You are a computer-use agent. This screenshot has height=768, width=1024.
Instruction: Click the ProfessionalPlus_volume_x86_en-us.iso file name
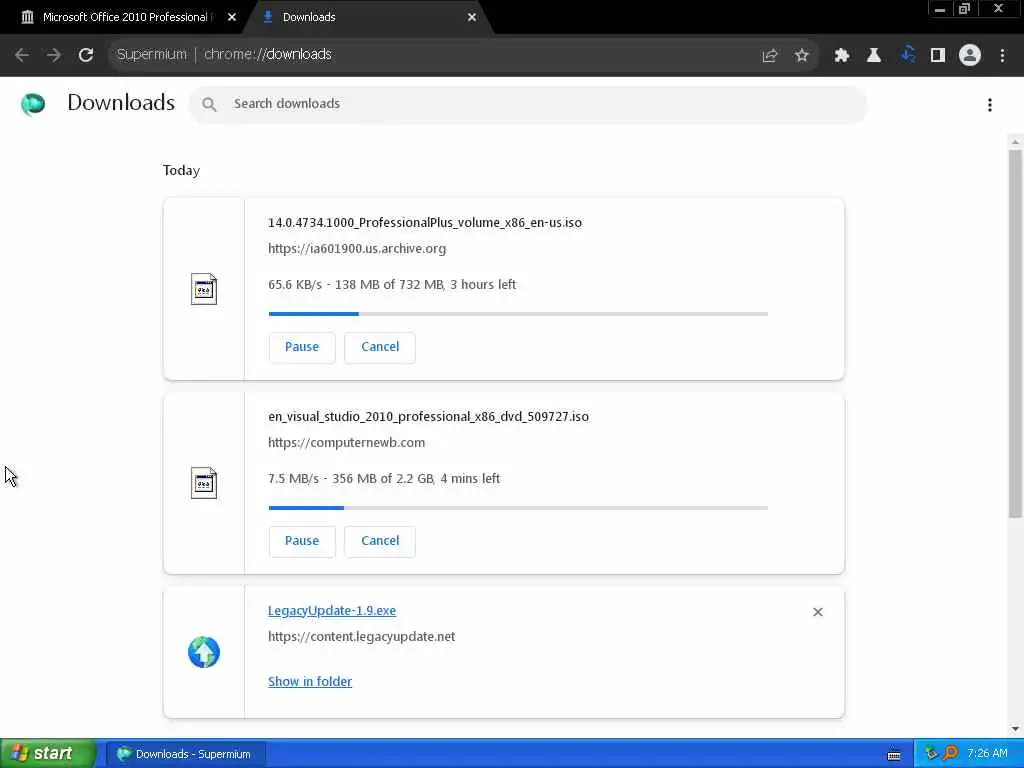[424, 223]
